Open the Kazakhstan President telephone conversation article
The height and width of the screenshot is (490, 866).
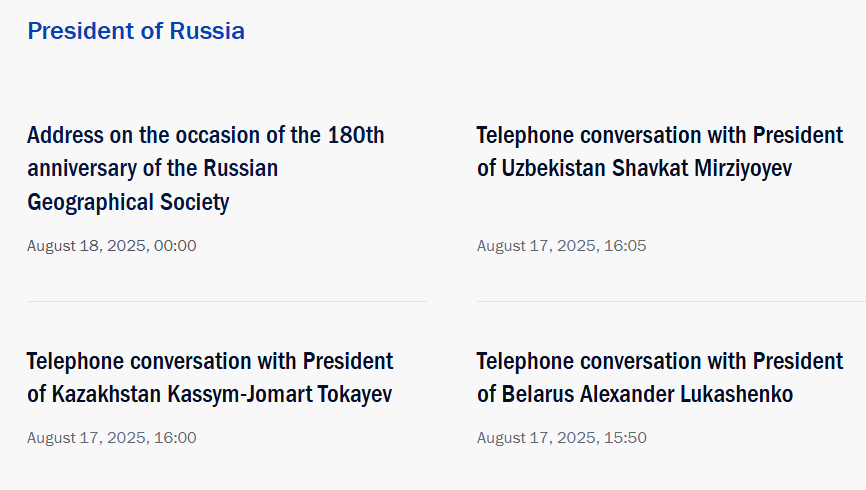[209, 377]
